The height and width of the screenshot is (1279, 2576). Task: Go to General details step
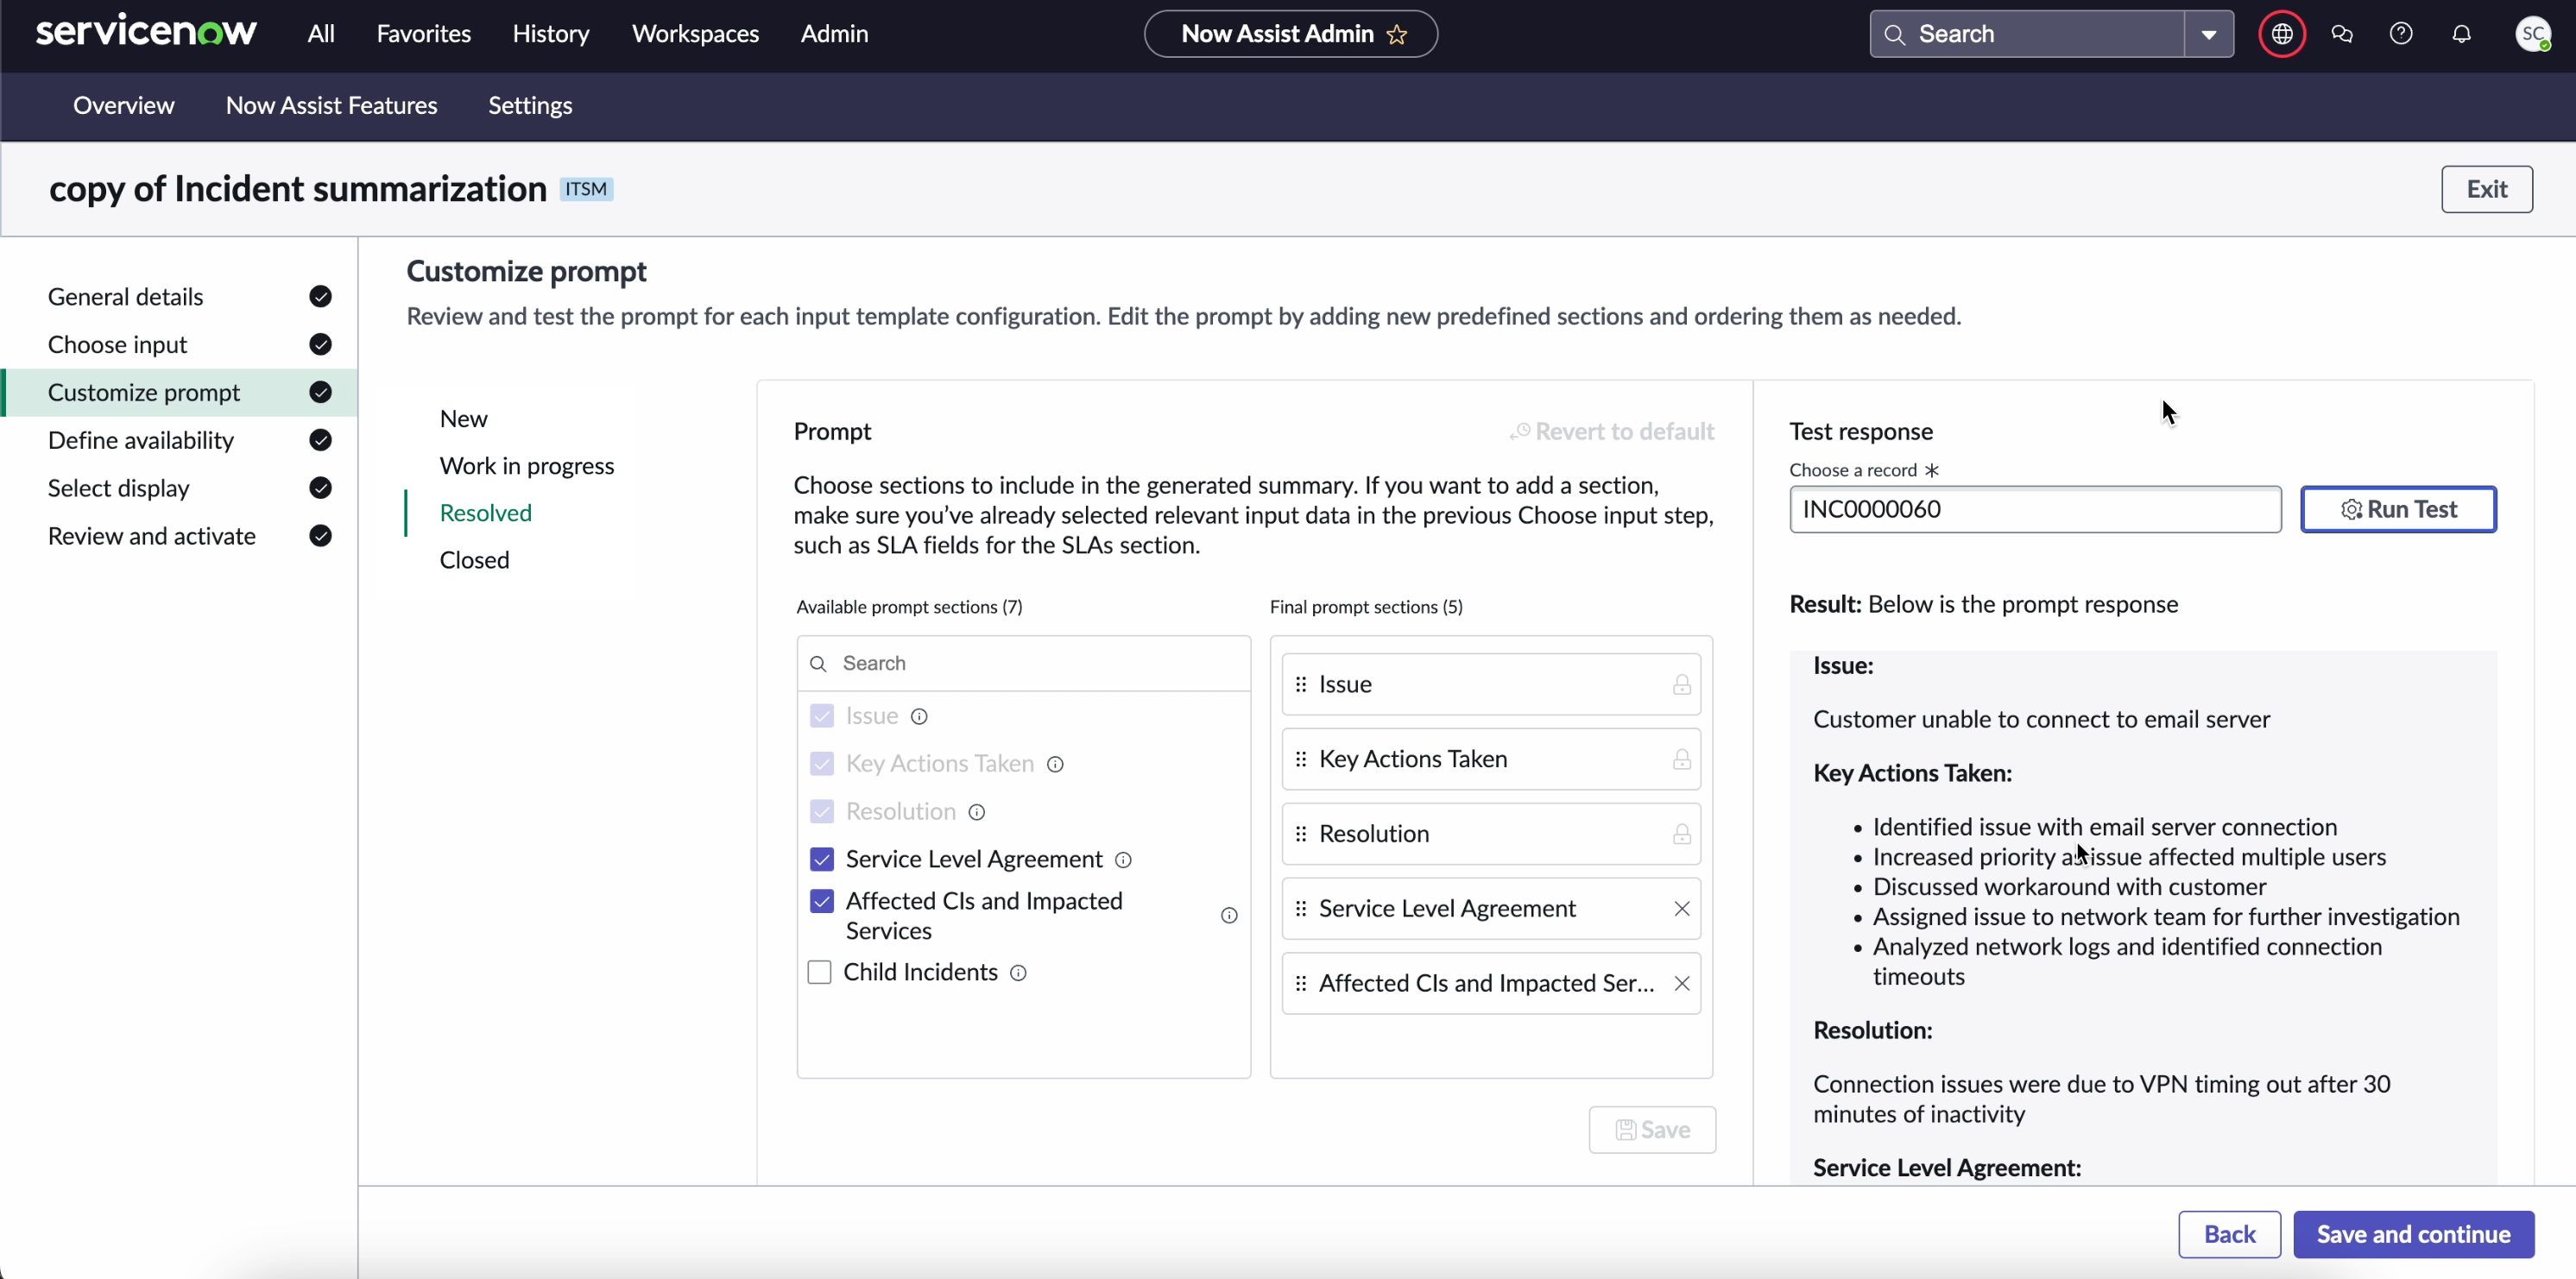[180, 297]
